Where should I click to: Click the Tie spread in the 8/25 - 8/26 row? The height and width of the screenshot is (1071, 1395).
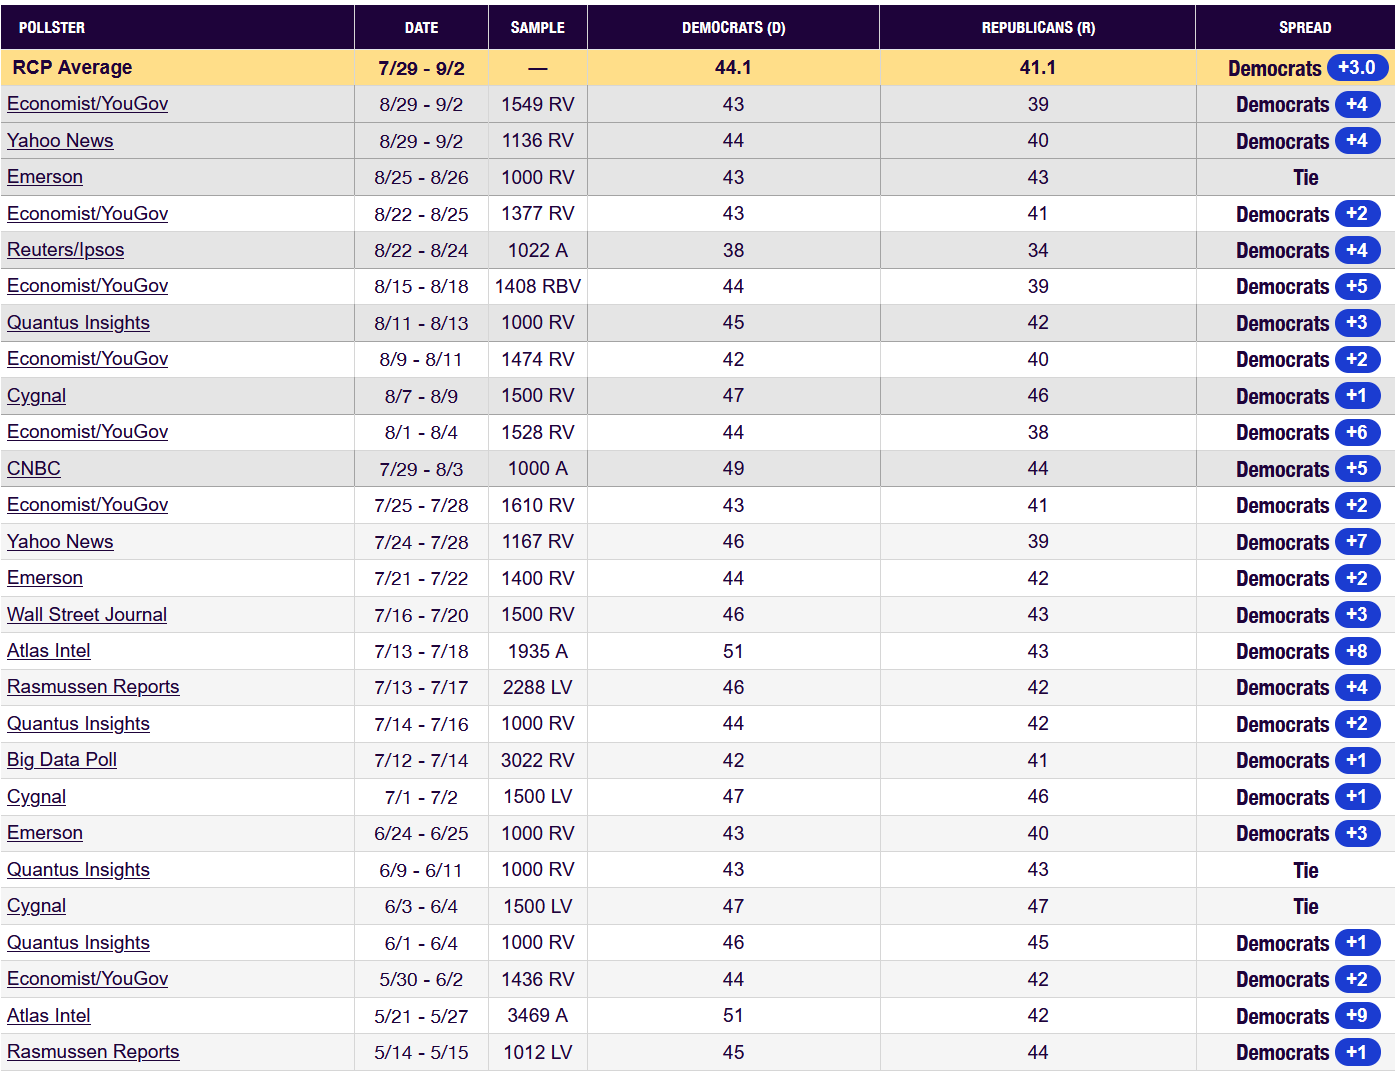pyautogui.click(x=1305, y=178)
